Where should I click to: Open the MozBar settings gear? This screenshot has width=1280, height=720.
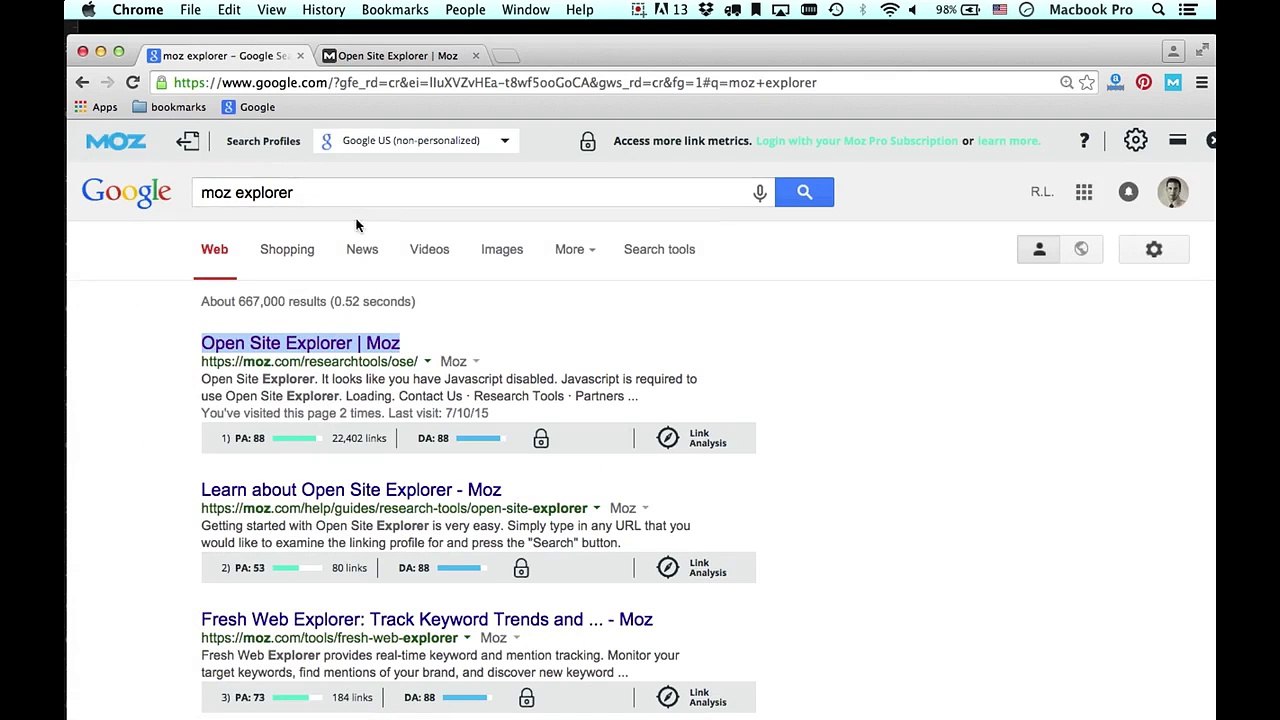coord(1135,141)
